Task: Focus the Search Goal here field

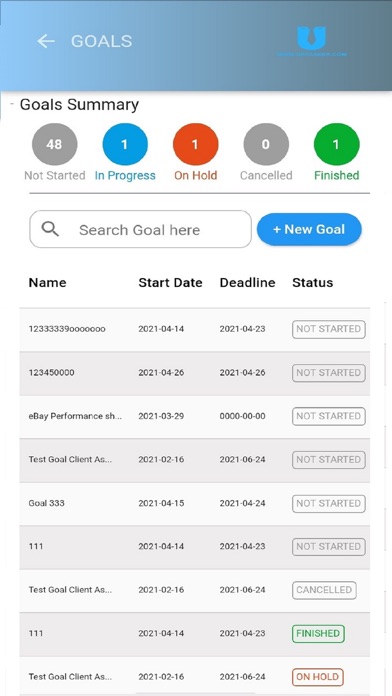Action: click(140, 229)
